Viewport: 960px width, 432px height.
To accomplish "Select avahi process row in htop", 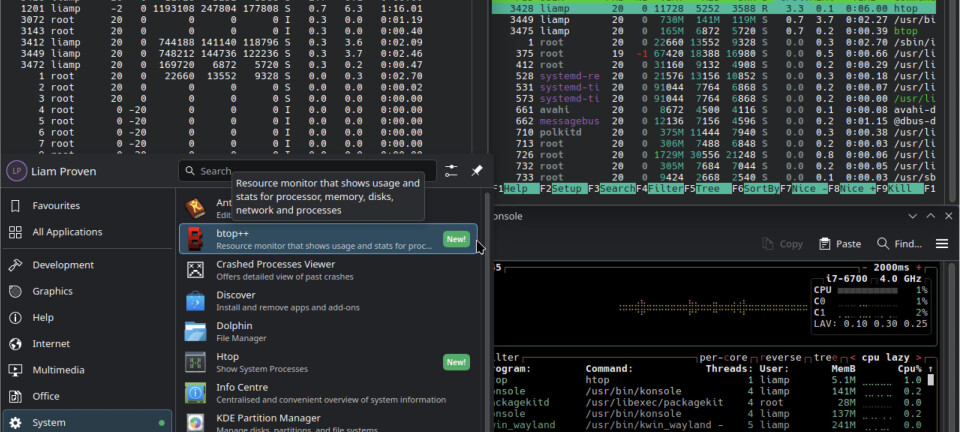I will click(x=714, y=110).
